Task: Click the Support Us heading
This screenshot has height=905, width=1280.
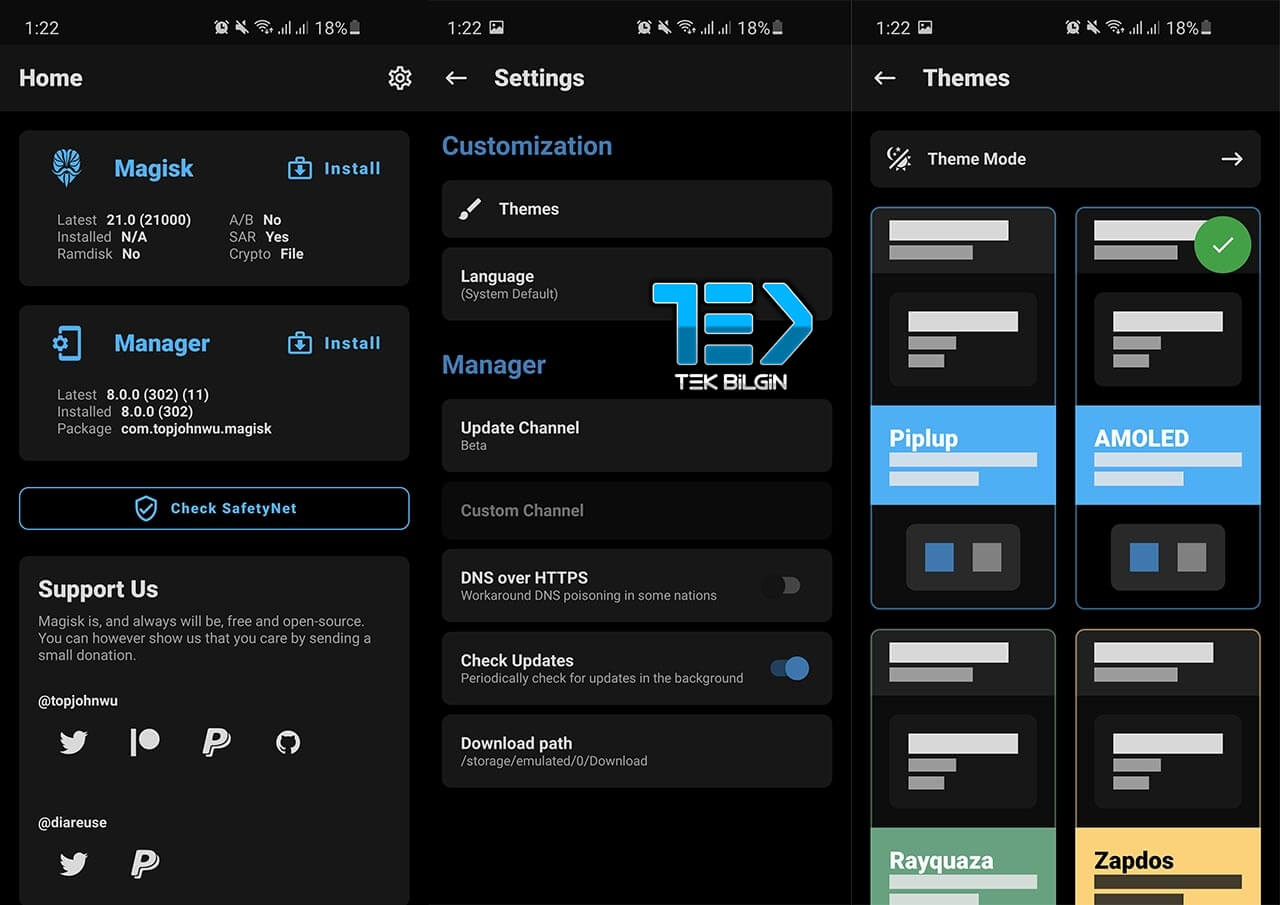Action: pos(98,589)
